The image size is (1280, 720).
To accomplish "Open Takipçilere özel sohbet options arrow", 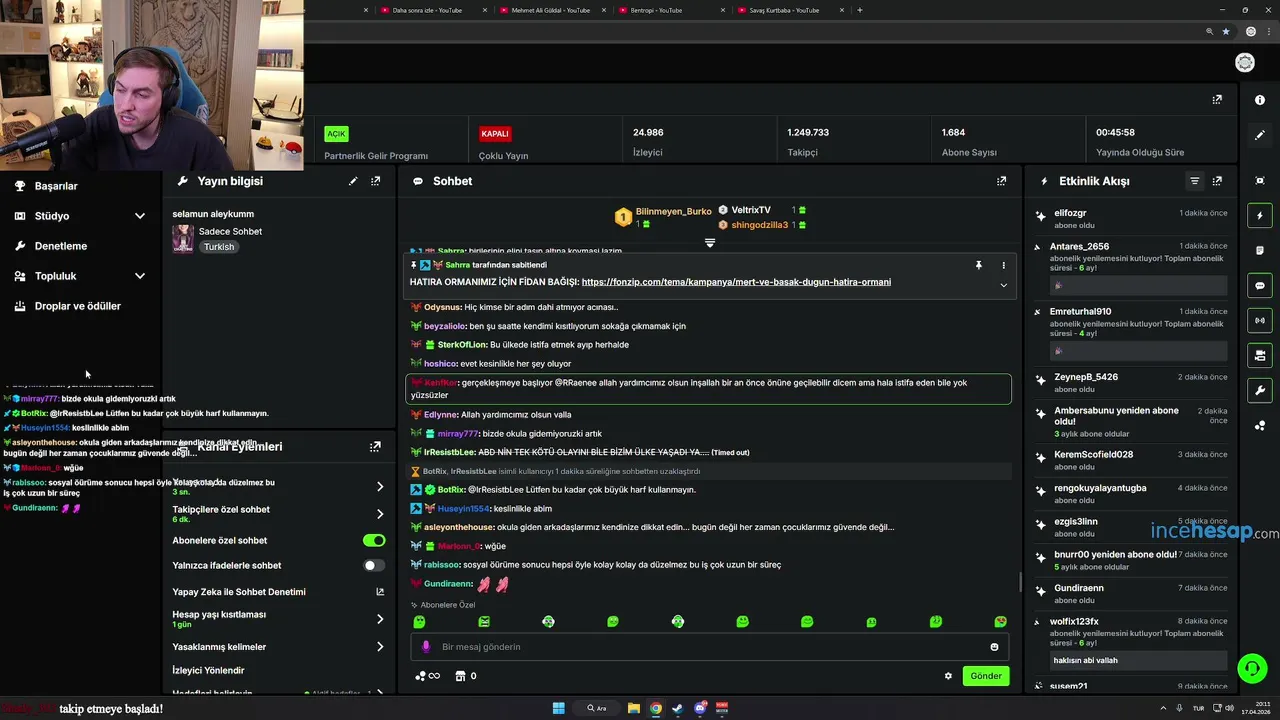I will [380, 514].
